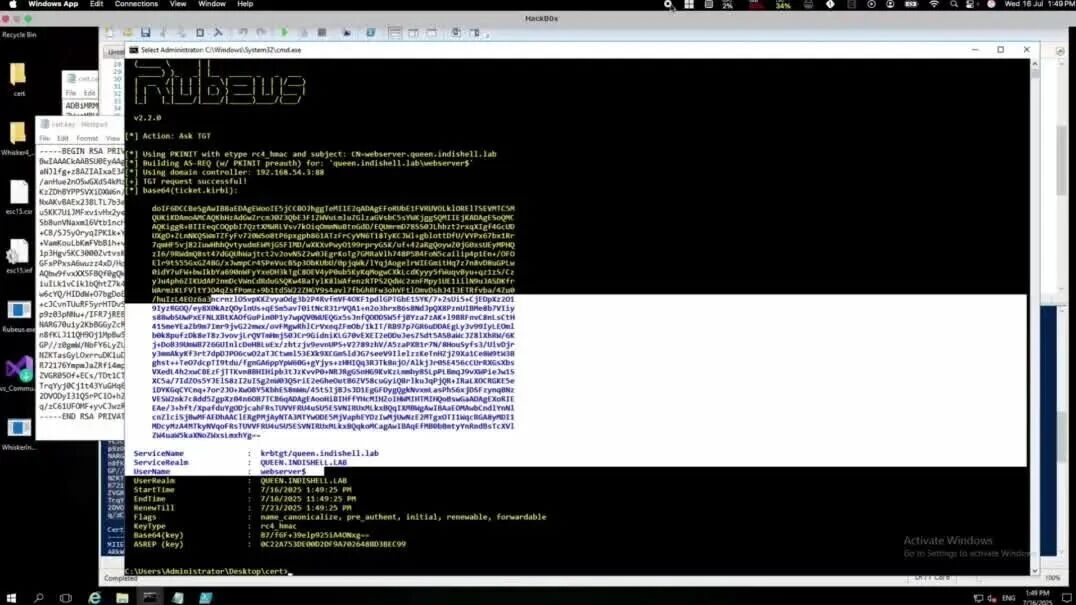Click the New file icon in background toolbar
The width and height of the screenshot is (1076, 605).
point(110,32)
